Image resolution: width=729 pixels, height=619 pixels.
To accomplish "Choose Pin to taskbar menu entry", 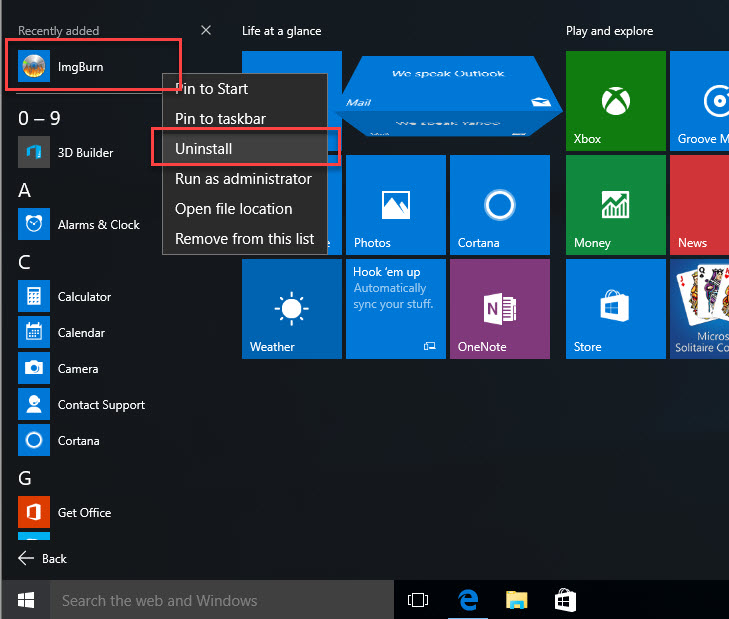I will pos(245,119).
